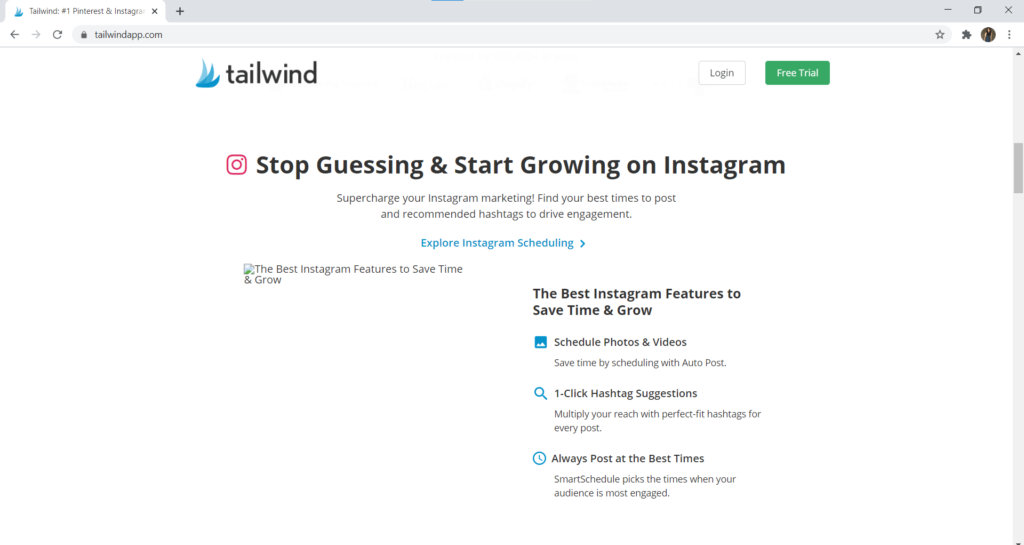Click the Stop Guessing & Start Growing headline
This screenshot has height=545, width=1024.
tap(520, 164)
